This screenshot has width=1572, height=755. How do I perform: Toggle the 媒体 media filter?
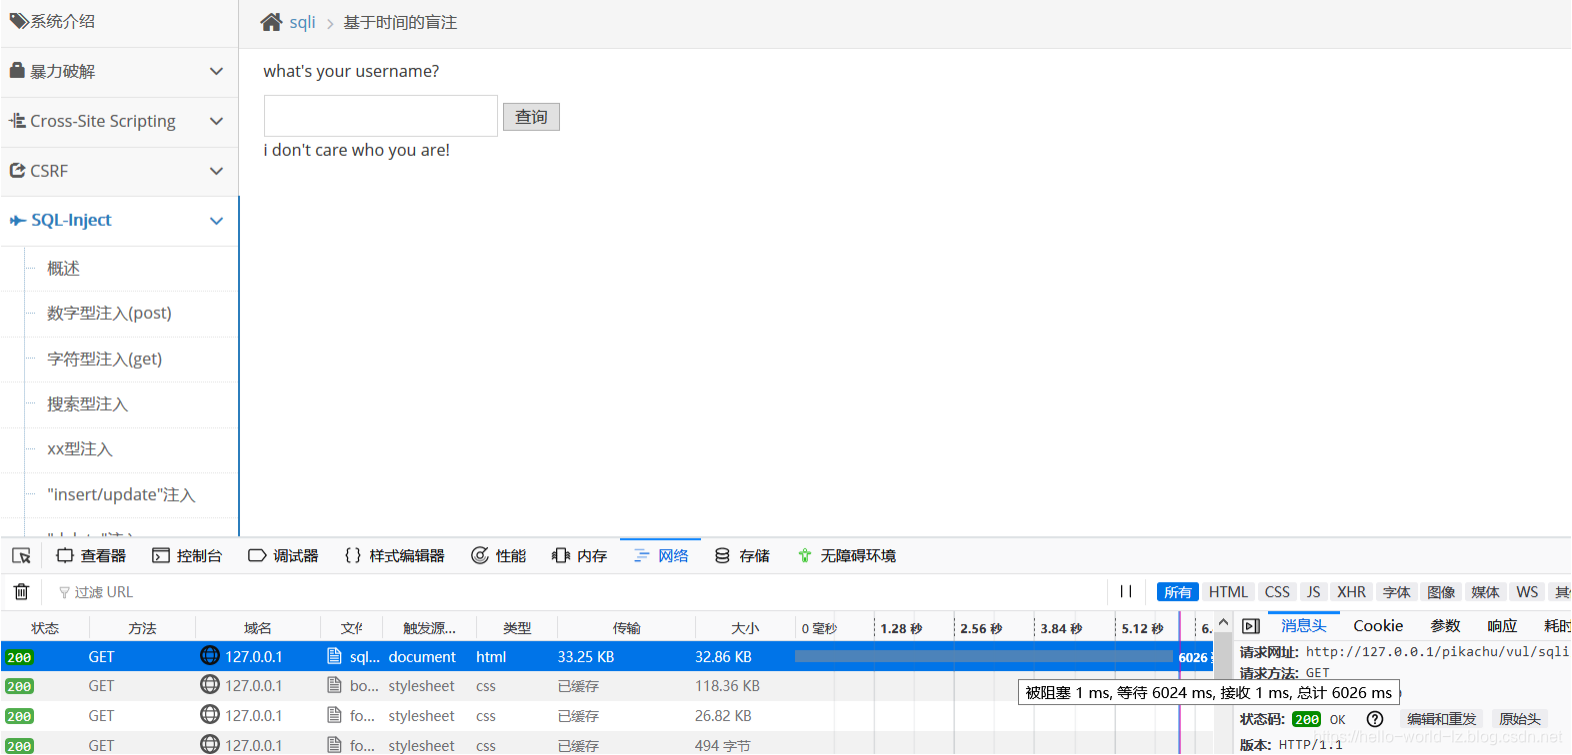click(x=1486, y=592)
